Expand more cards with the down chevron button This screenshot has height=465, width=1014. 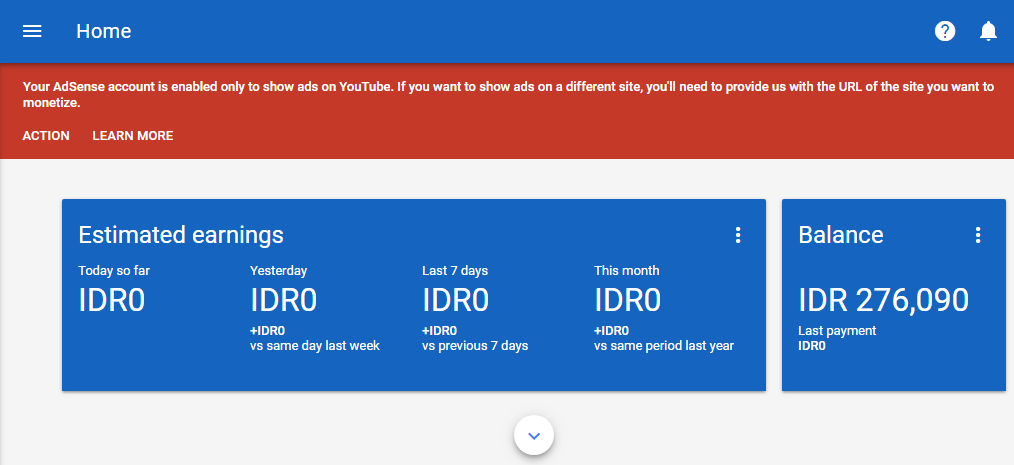tap(534, 435)
